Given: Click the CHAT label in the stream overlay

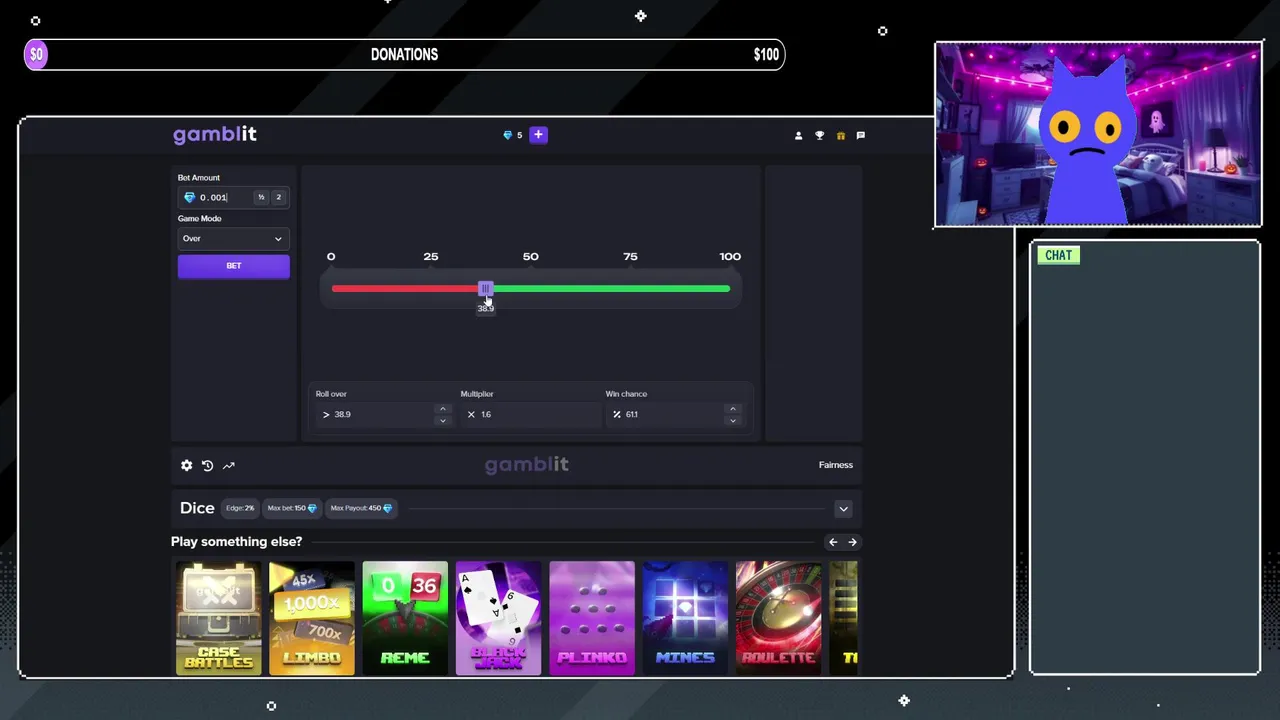Looking at the screenshot, I should click(x=1058, y=255).
